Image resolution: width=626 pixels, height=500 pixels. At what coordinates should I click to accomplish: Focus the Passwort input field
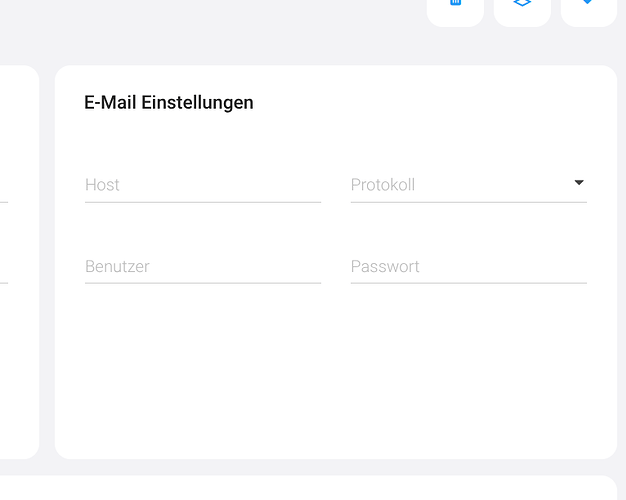pyautogui.click(x=469, y=266)
